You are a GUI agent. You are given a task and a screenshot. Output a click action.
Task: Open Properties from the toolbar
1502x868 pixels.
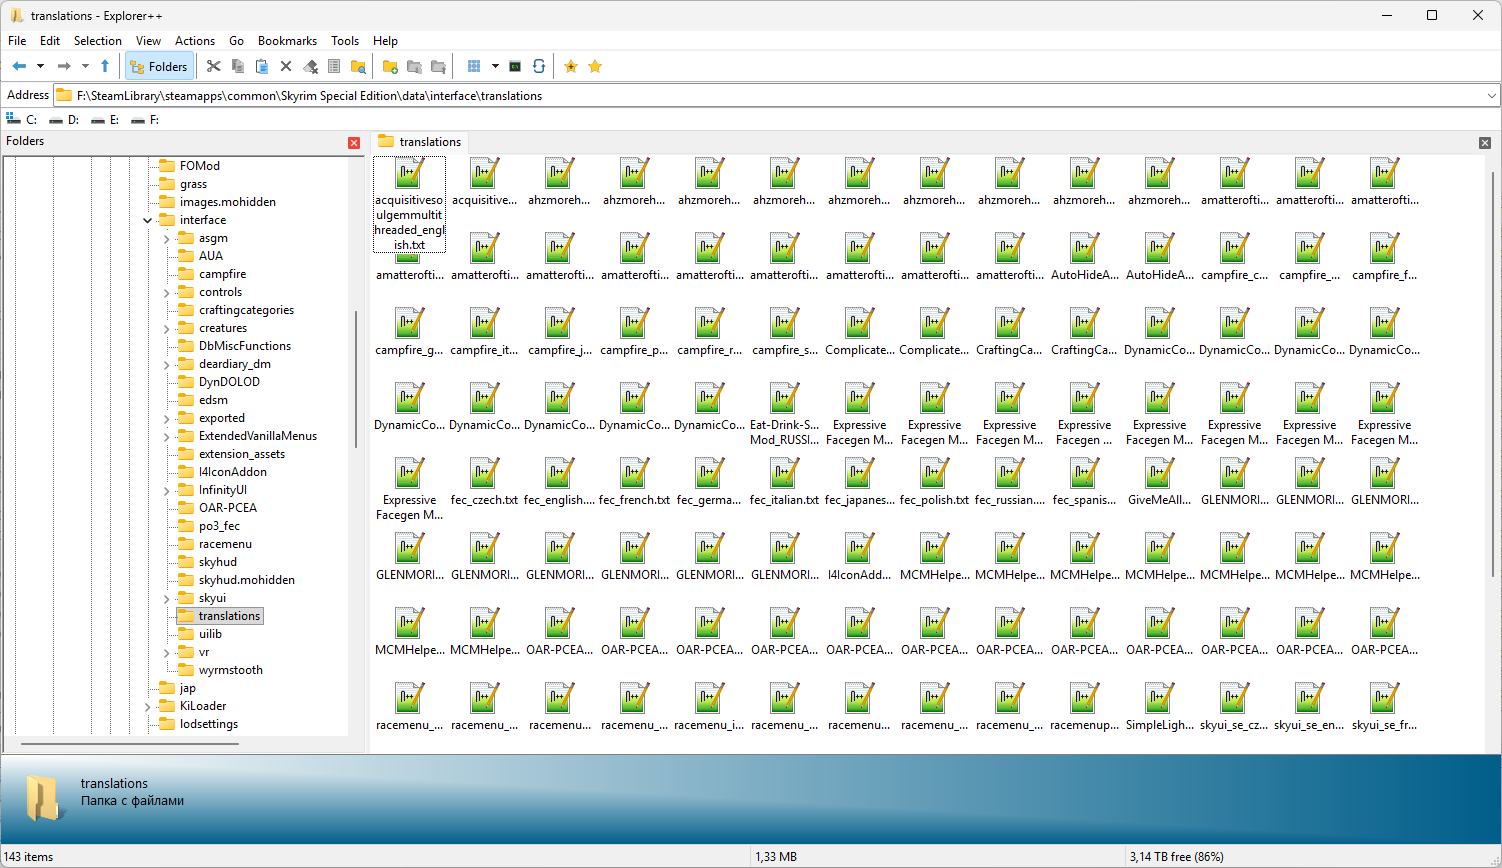click(x=334, y=66)
